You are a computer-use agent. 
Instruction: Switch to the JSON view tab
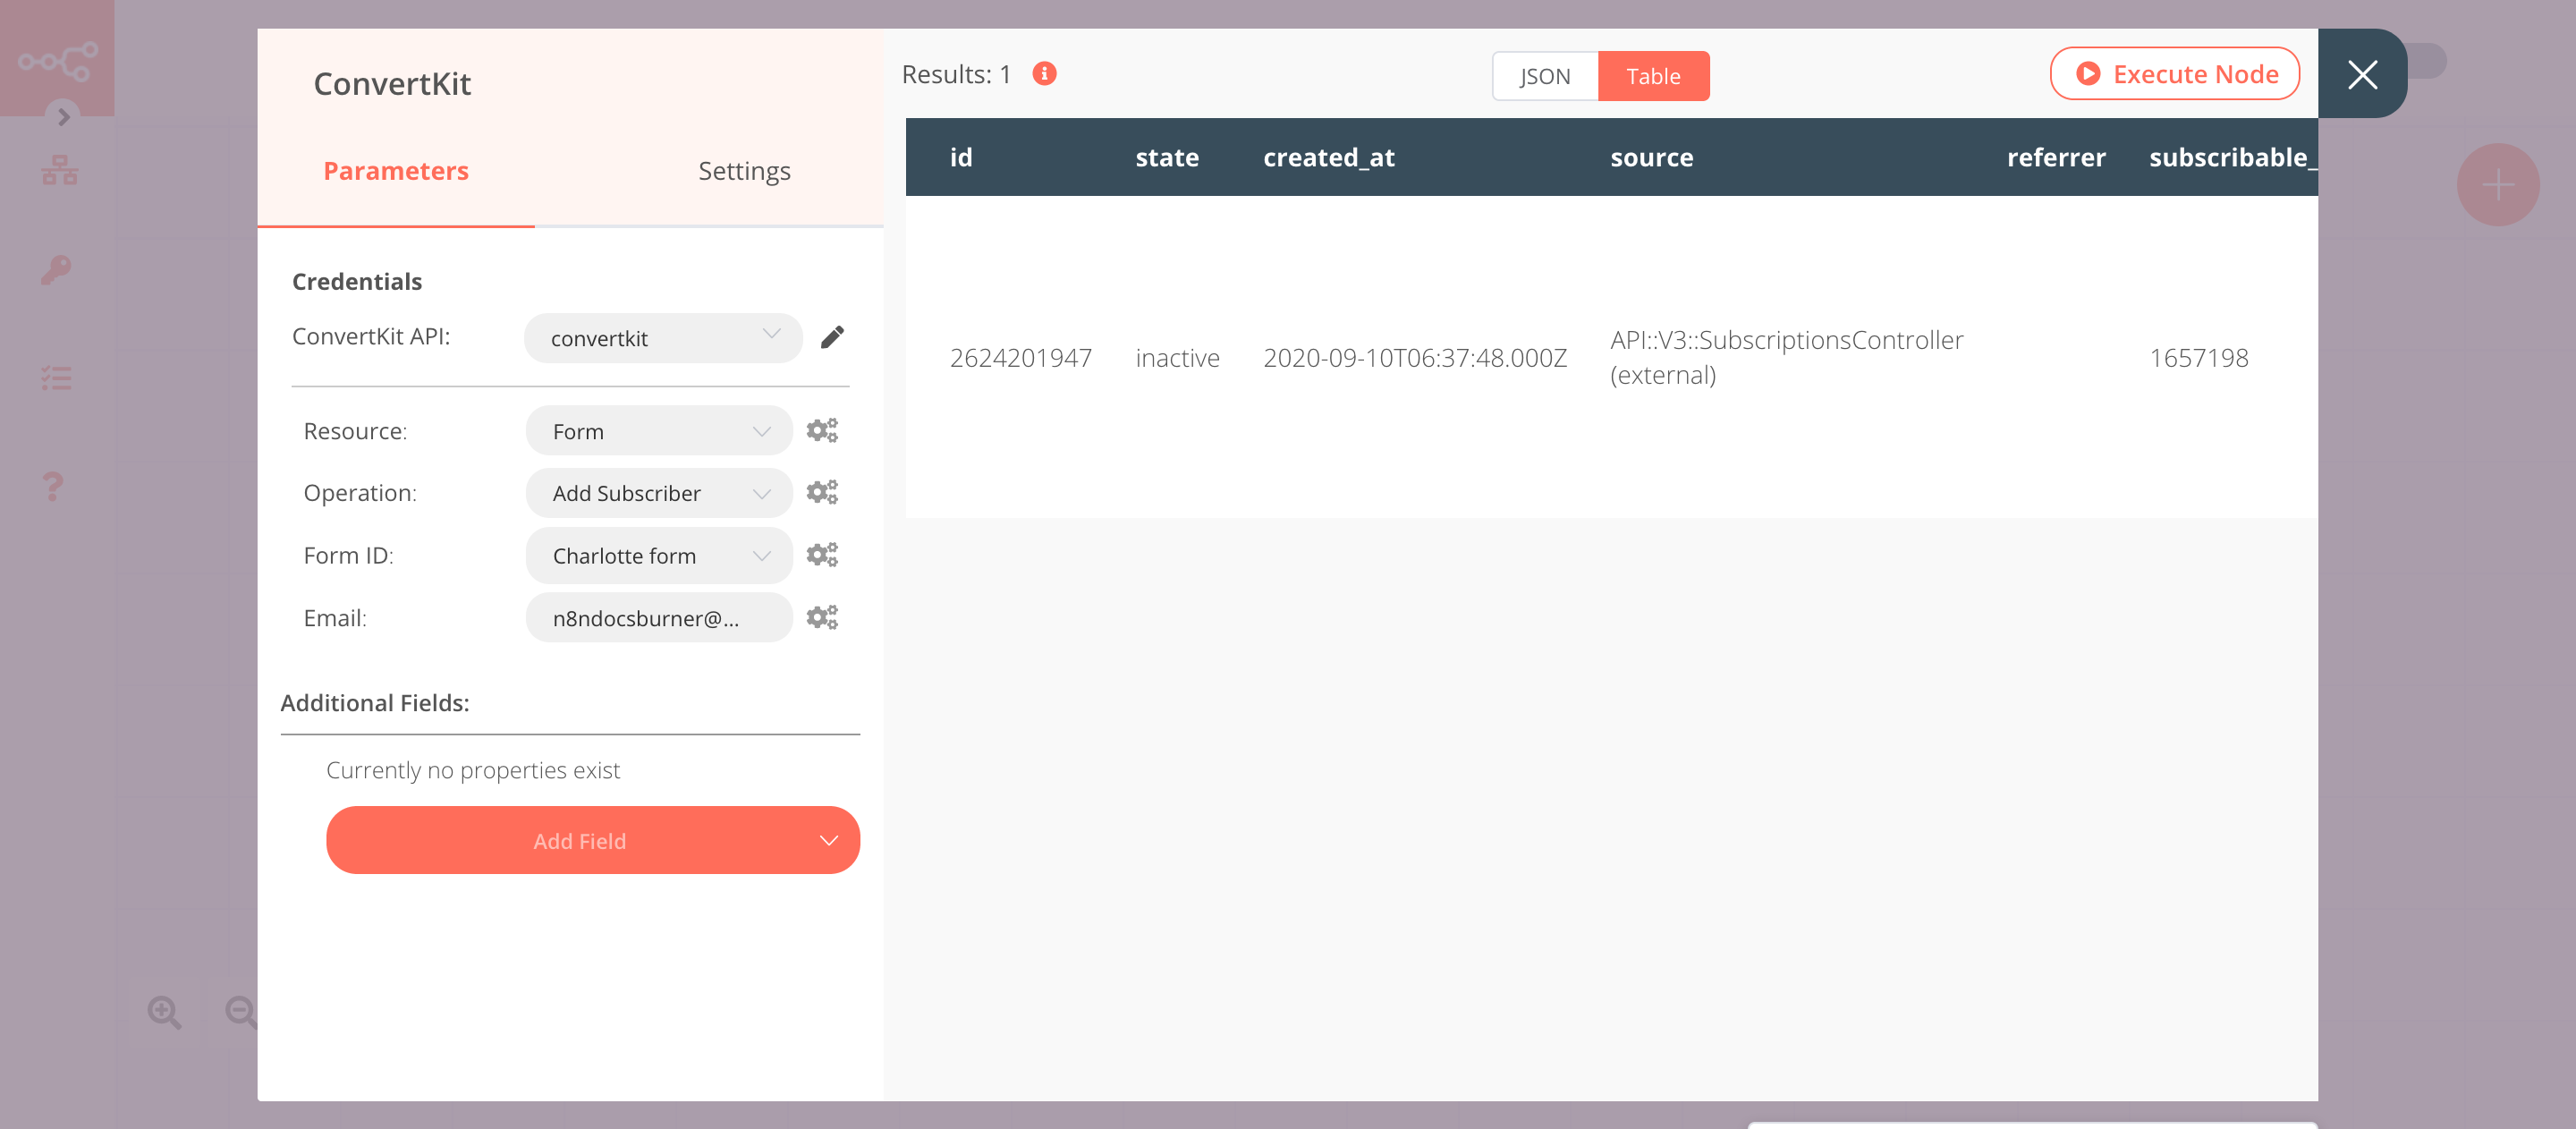point(1539,76)
